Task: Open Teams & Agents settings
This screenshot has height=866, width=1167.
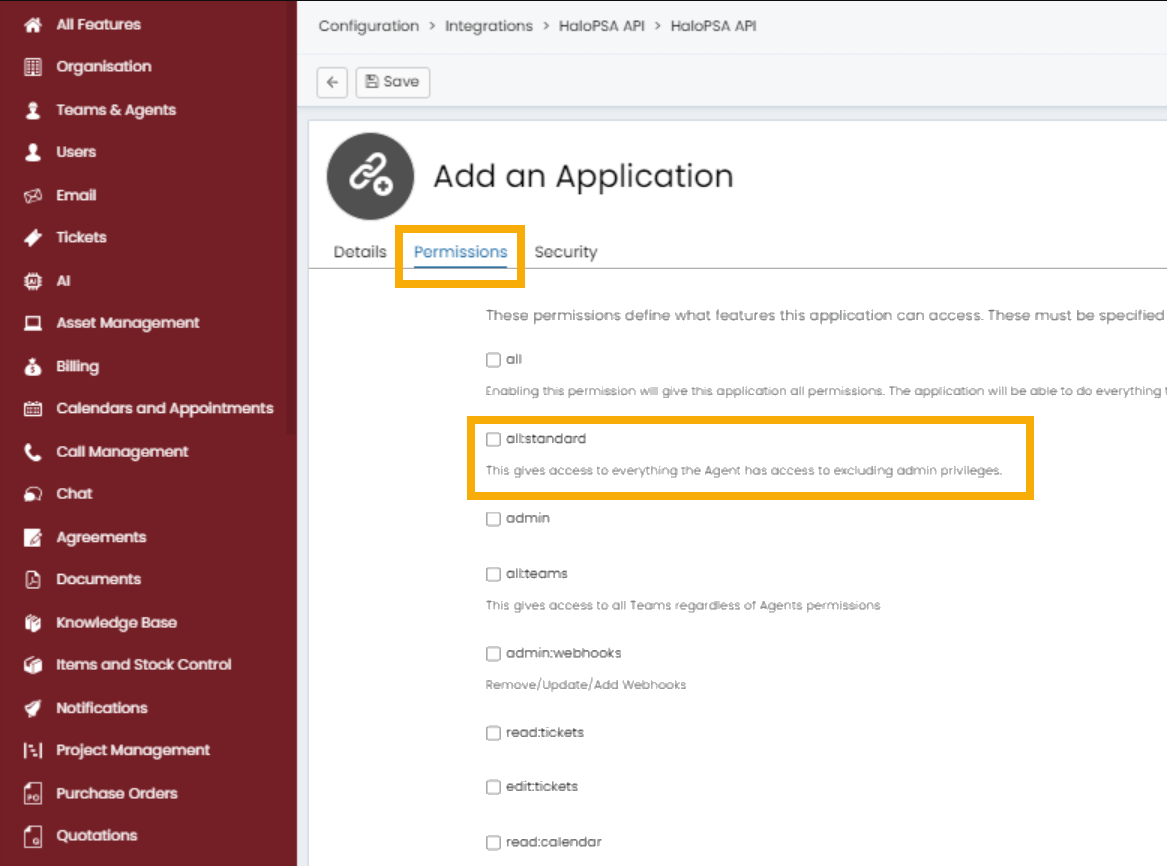Action: (x=116, y=109)
